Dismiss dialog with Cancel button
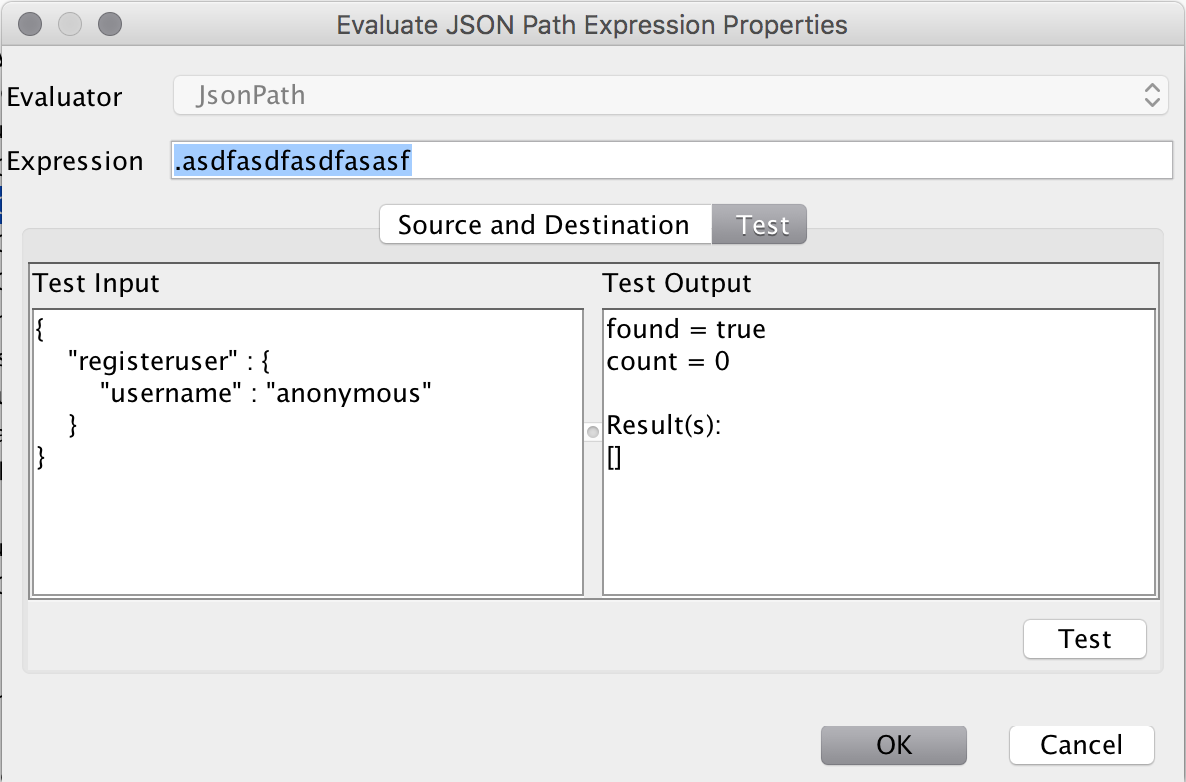1186x782 pixels. 1081,745
